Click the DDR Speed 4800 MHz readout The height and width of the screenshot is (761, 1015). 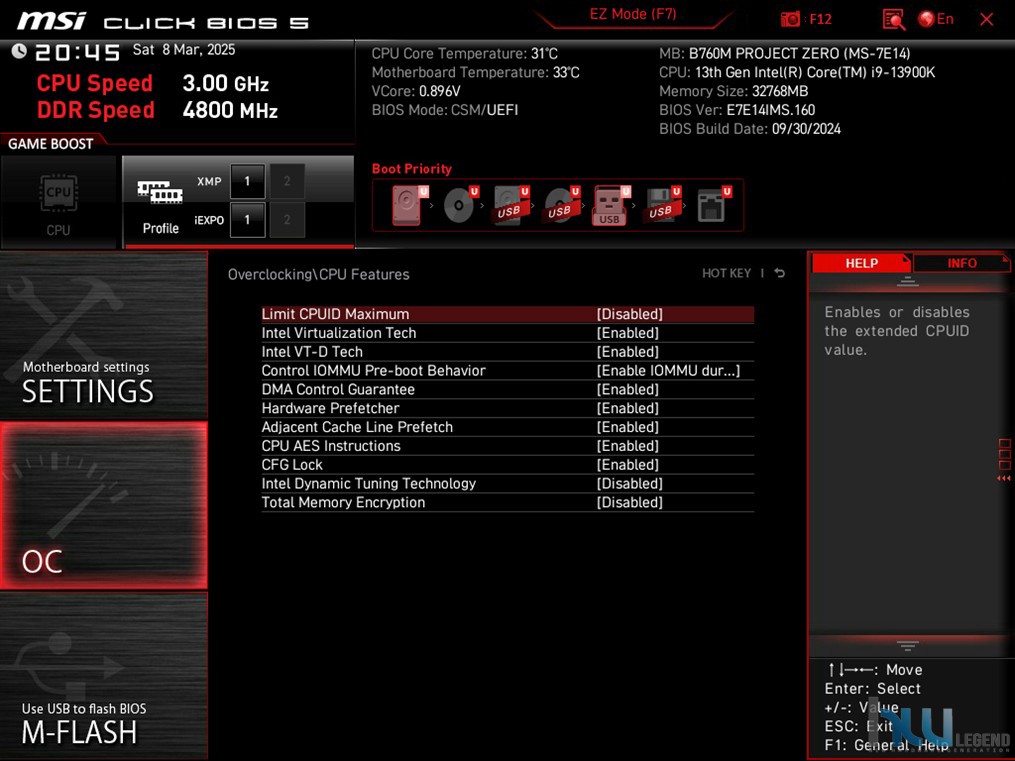[157, 109]
